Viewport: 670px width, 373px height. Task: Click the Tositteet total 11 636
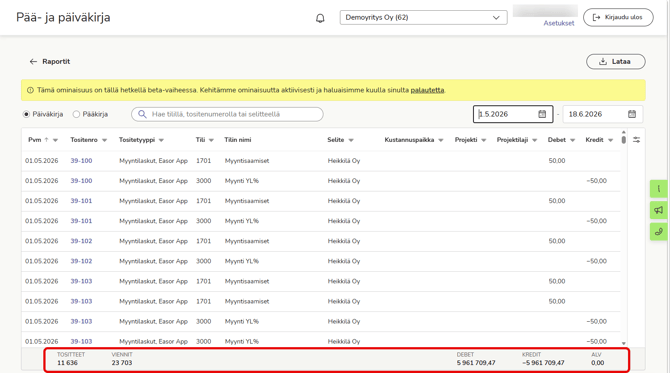coord(68,363)
